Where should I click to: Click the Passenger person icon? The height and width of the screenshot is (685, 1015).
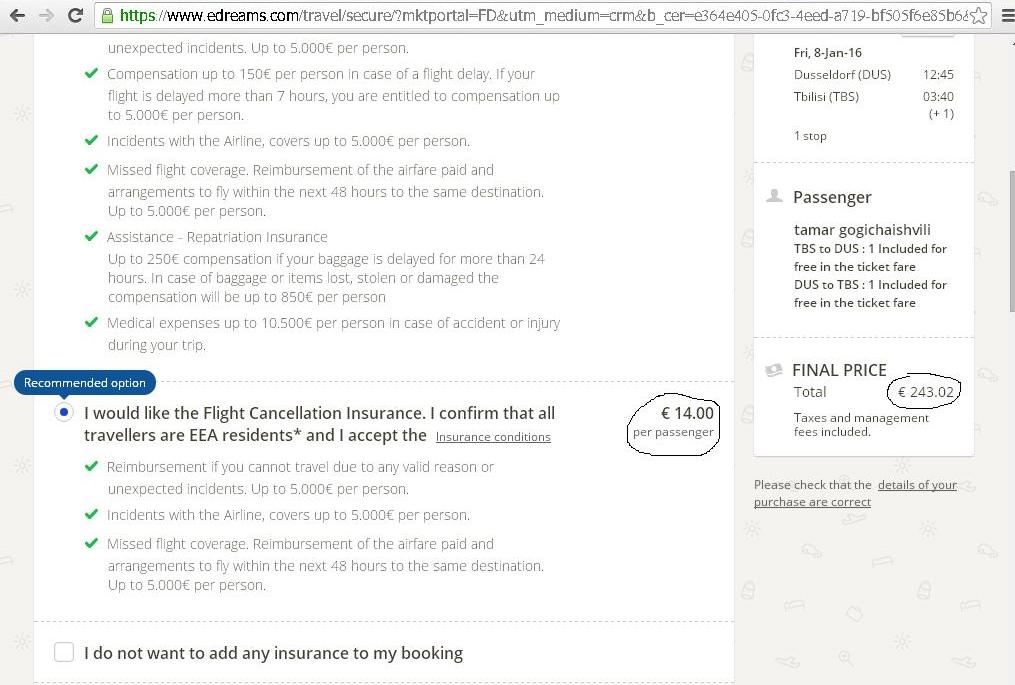click(x=774, y=197)
